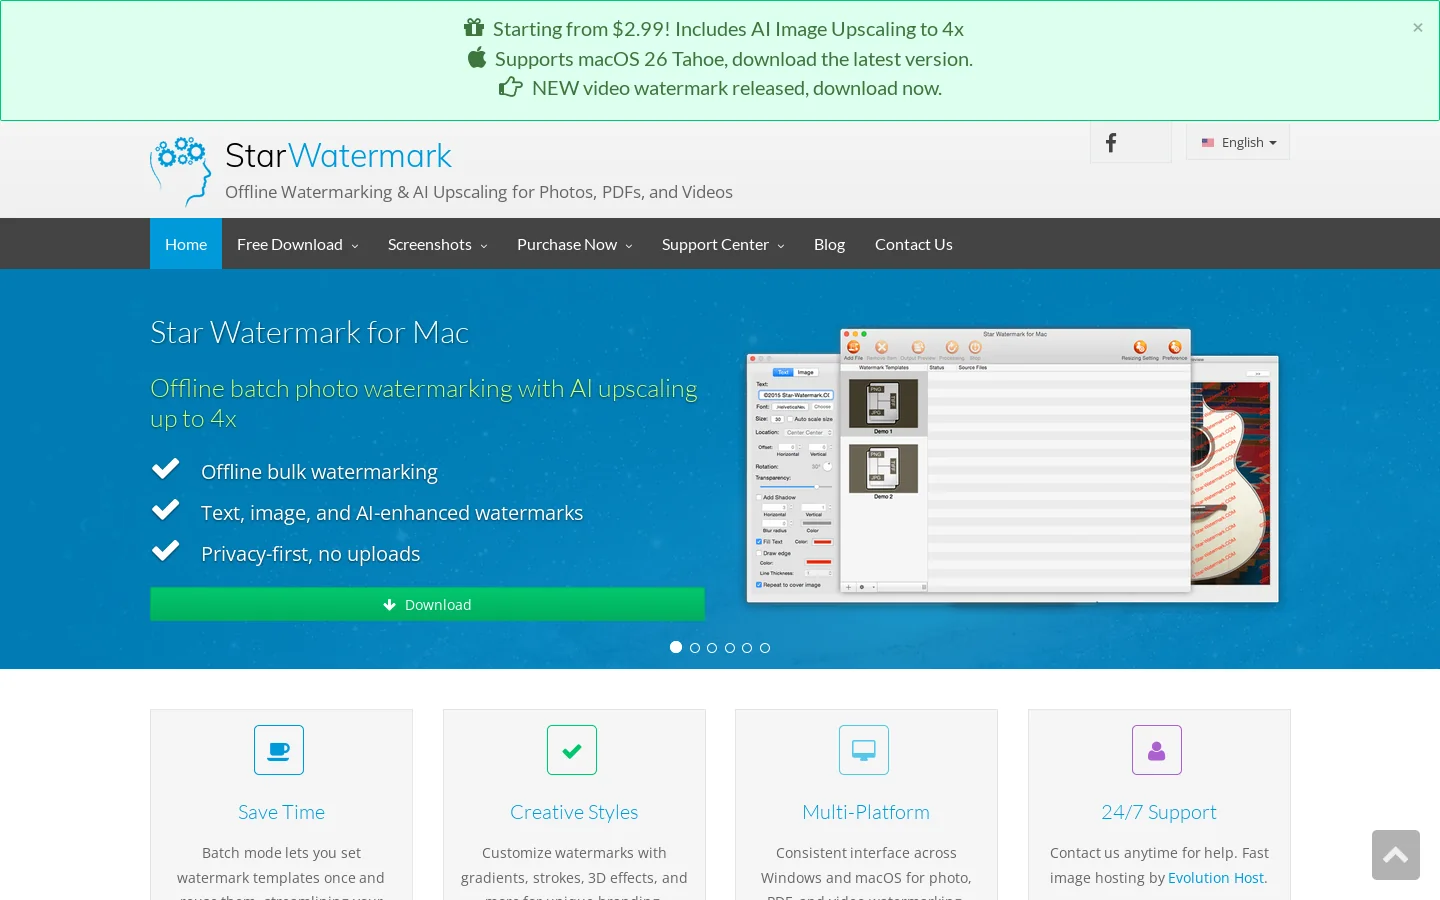Expand the Support Center menu
This screenshot has width=1440, height=900.
[x=723, y=244]
